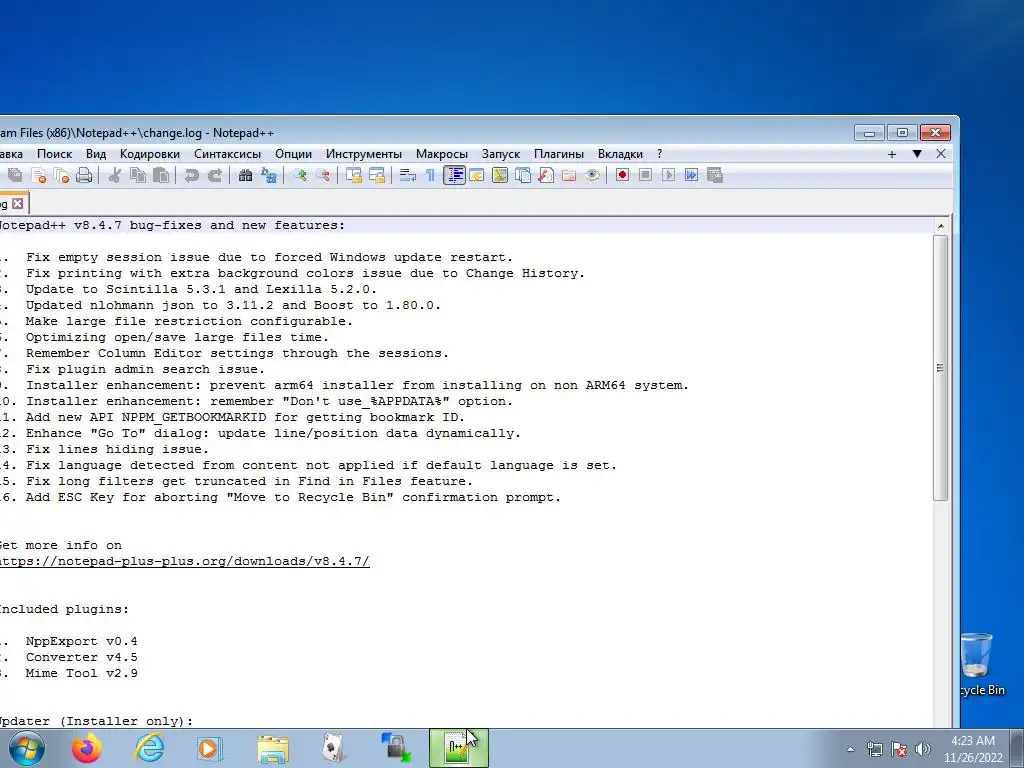
Task: Click the Save All toolbar icon
Action: coord(14,175)
